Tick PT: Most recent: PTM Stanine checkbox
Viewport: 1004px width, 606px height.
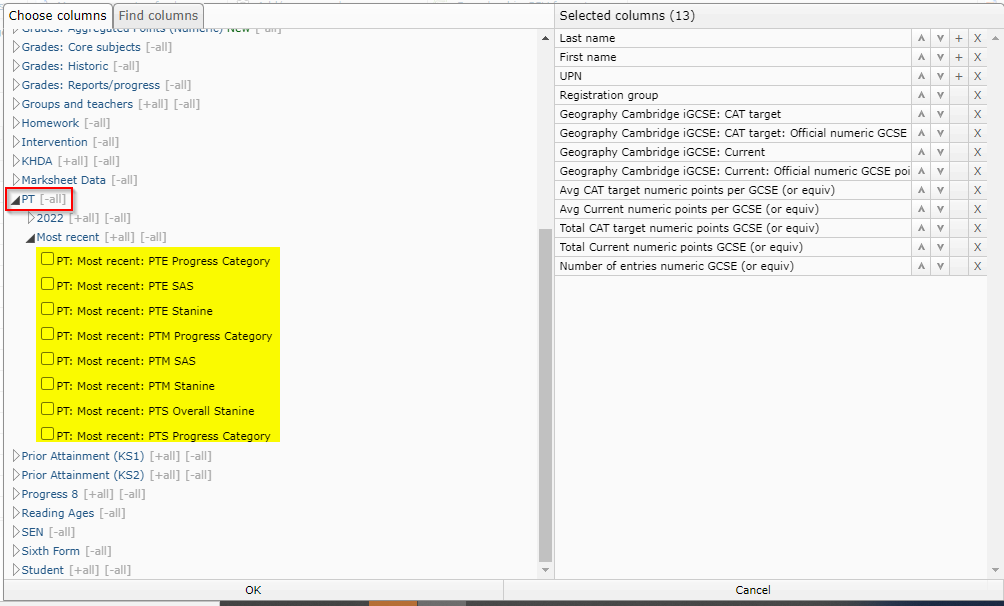tap(47, 384)
